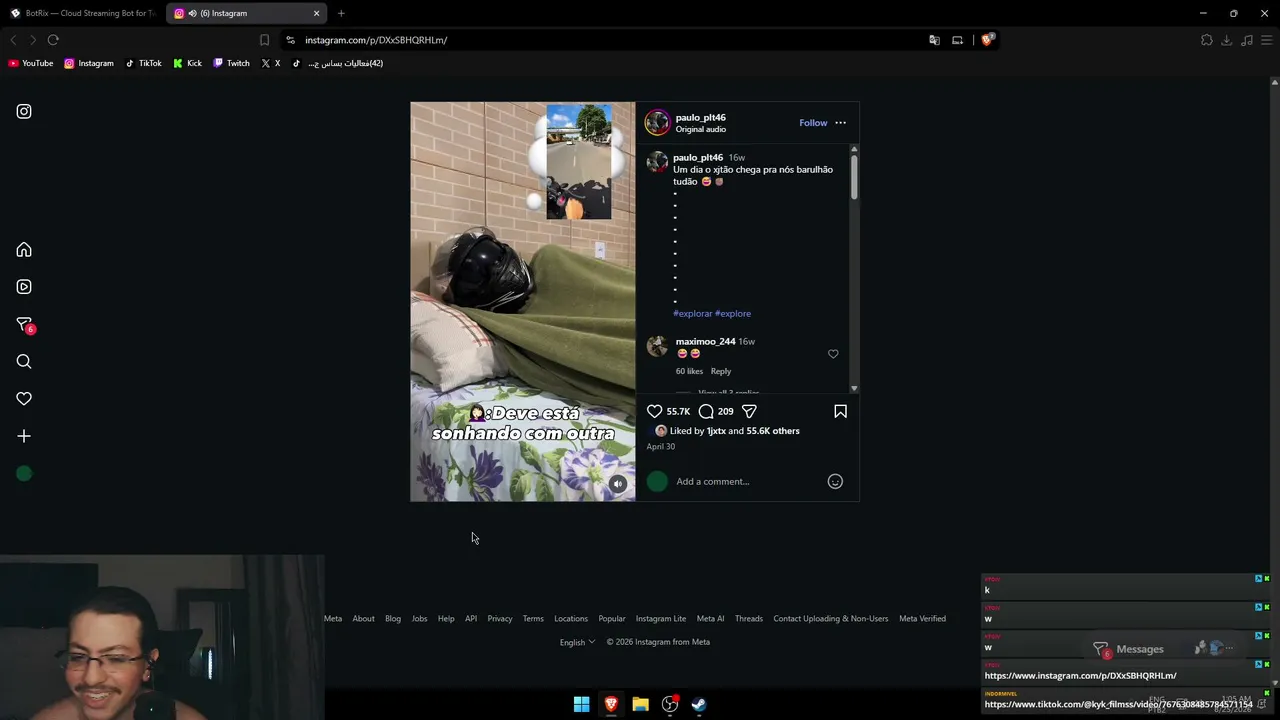Switch to the BotRix Cloud Streaming Bot tab
Screen dimensions: 1280x720
pyautogui.click(x=82, y=13)
